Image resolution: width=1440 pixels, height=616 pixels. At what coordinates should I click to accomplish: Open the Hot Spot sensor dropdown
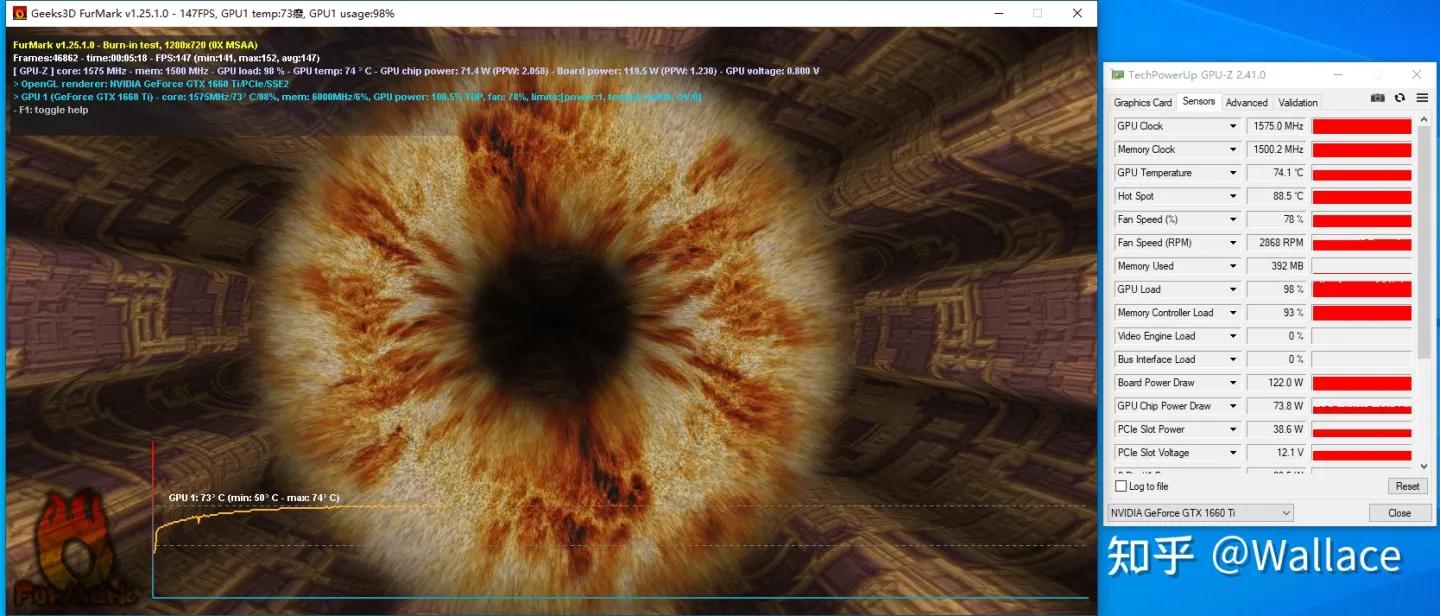[x=1234, y=196]
